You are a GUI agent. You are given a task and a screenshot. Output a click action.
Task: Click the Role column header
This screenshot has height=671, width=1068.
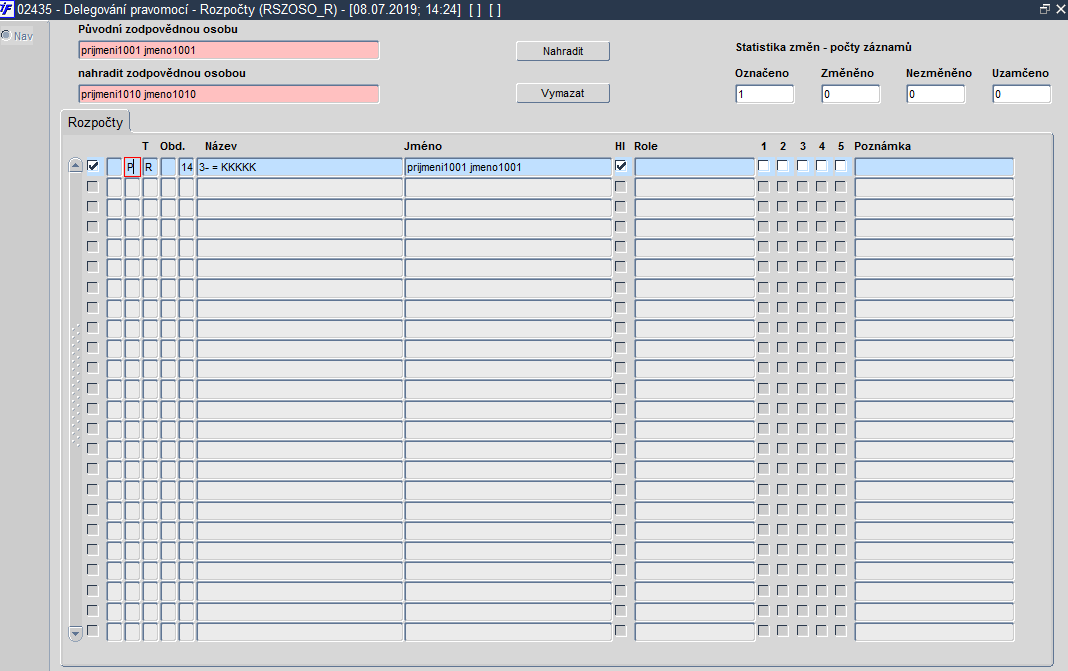[x=646, y=146]
